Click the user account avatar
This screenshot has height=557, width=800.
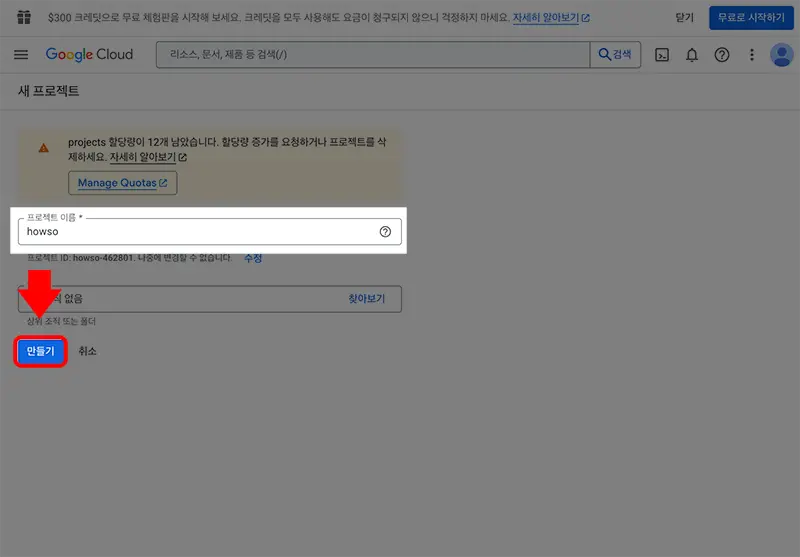[781, 55]
